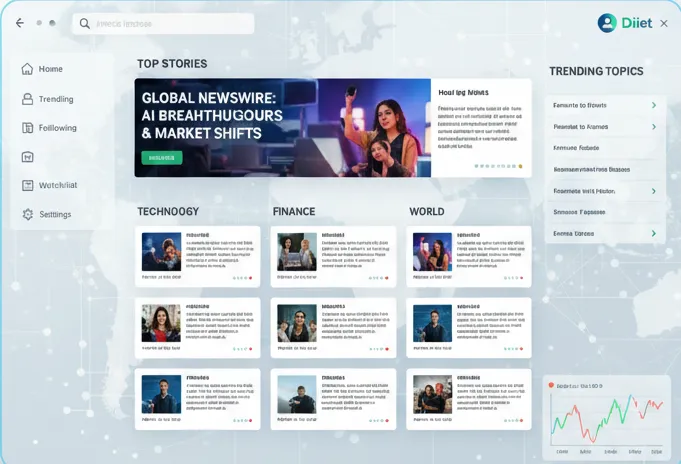Expand second Trending Topics row chevron
The width and height of the screenshot is (681, 464).
coord(654,126)
